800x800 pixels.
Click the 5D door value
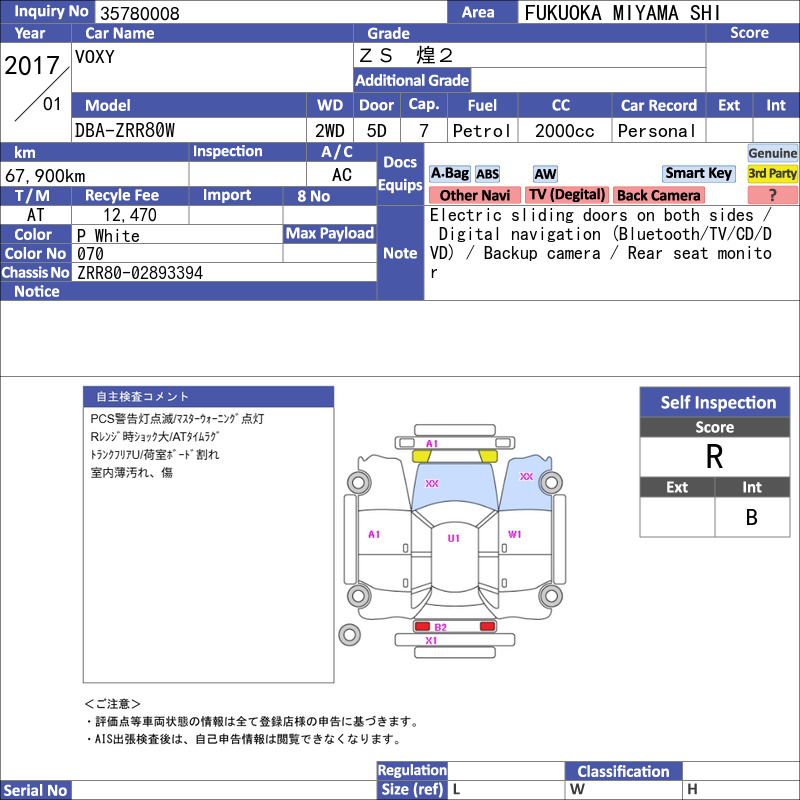pos(377,131)
